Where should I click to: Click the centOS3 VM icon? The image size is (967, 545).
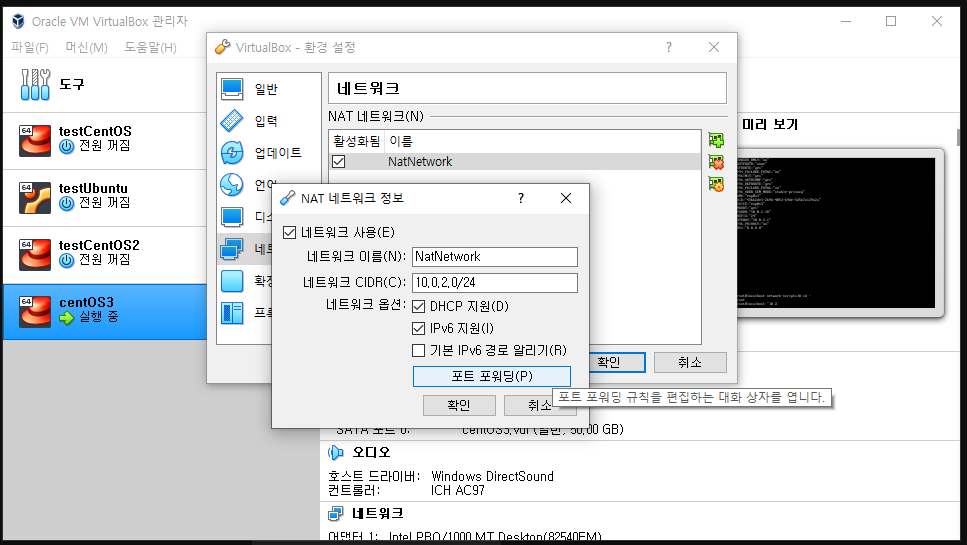click(35, 311)
